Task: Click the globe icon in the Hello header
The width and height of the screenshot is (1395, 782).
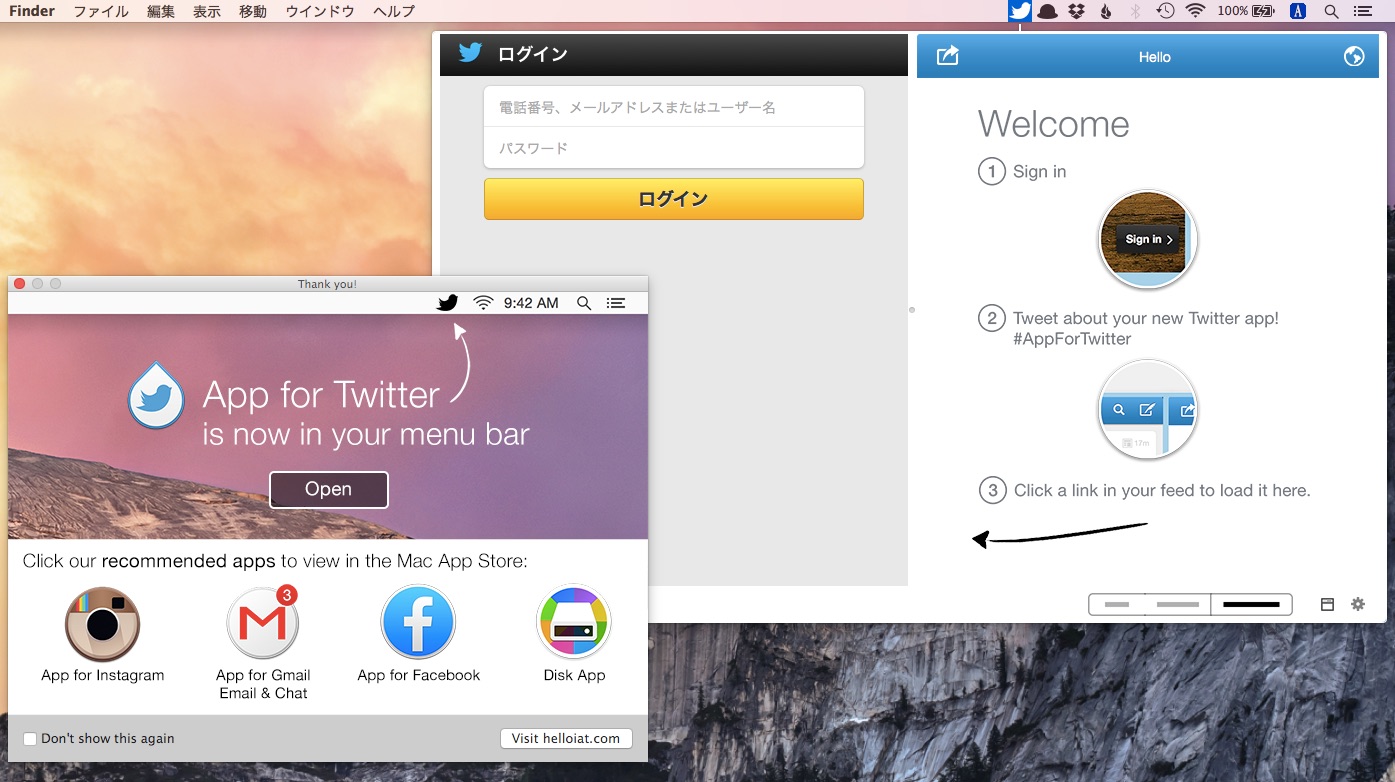Action: (1354, 56)
